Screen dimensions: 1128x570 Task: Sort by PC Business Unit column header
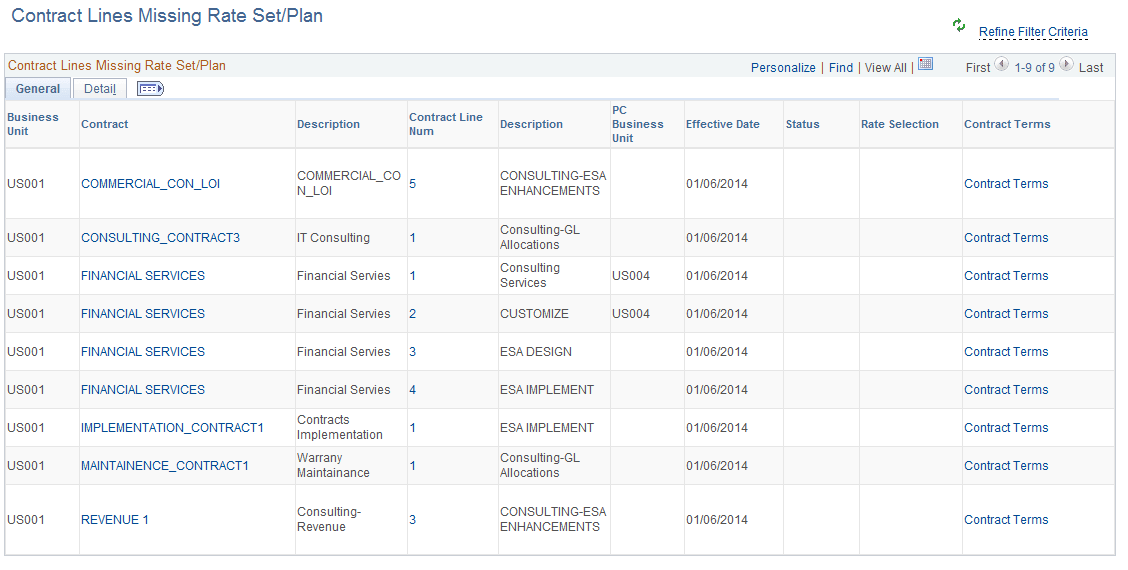(x=637, y=124)
